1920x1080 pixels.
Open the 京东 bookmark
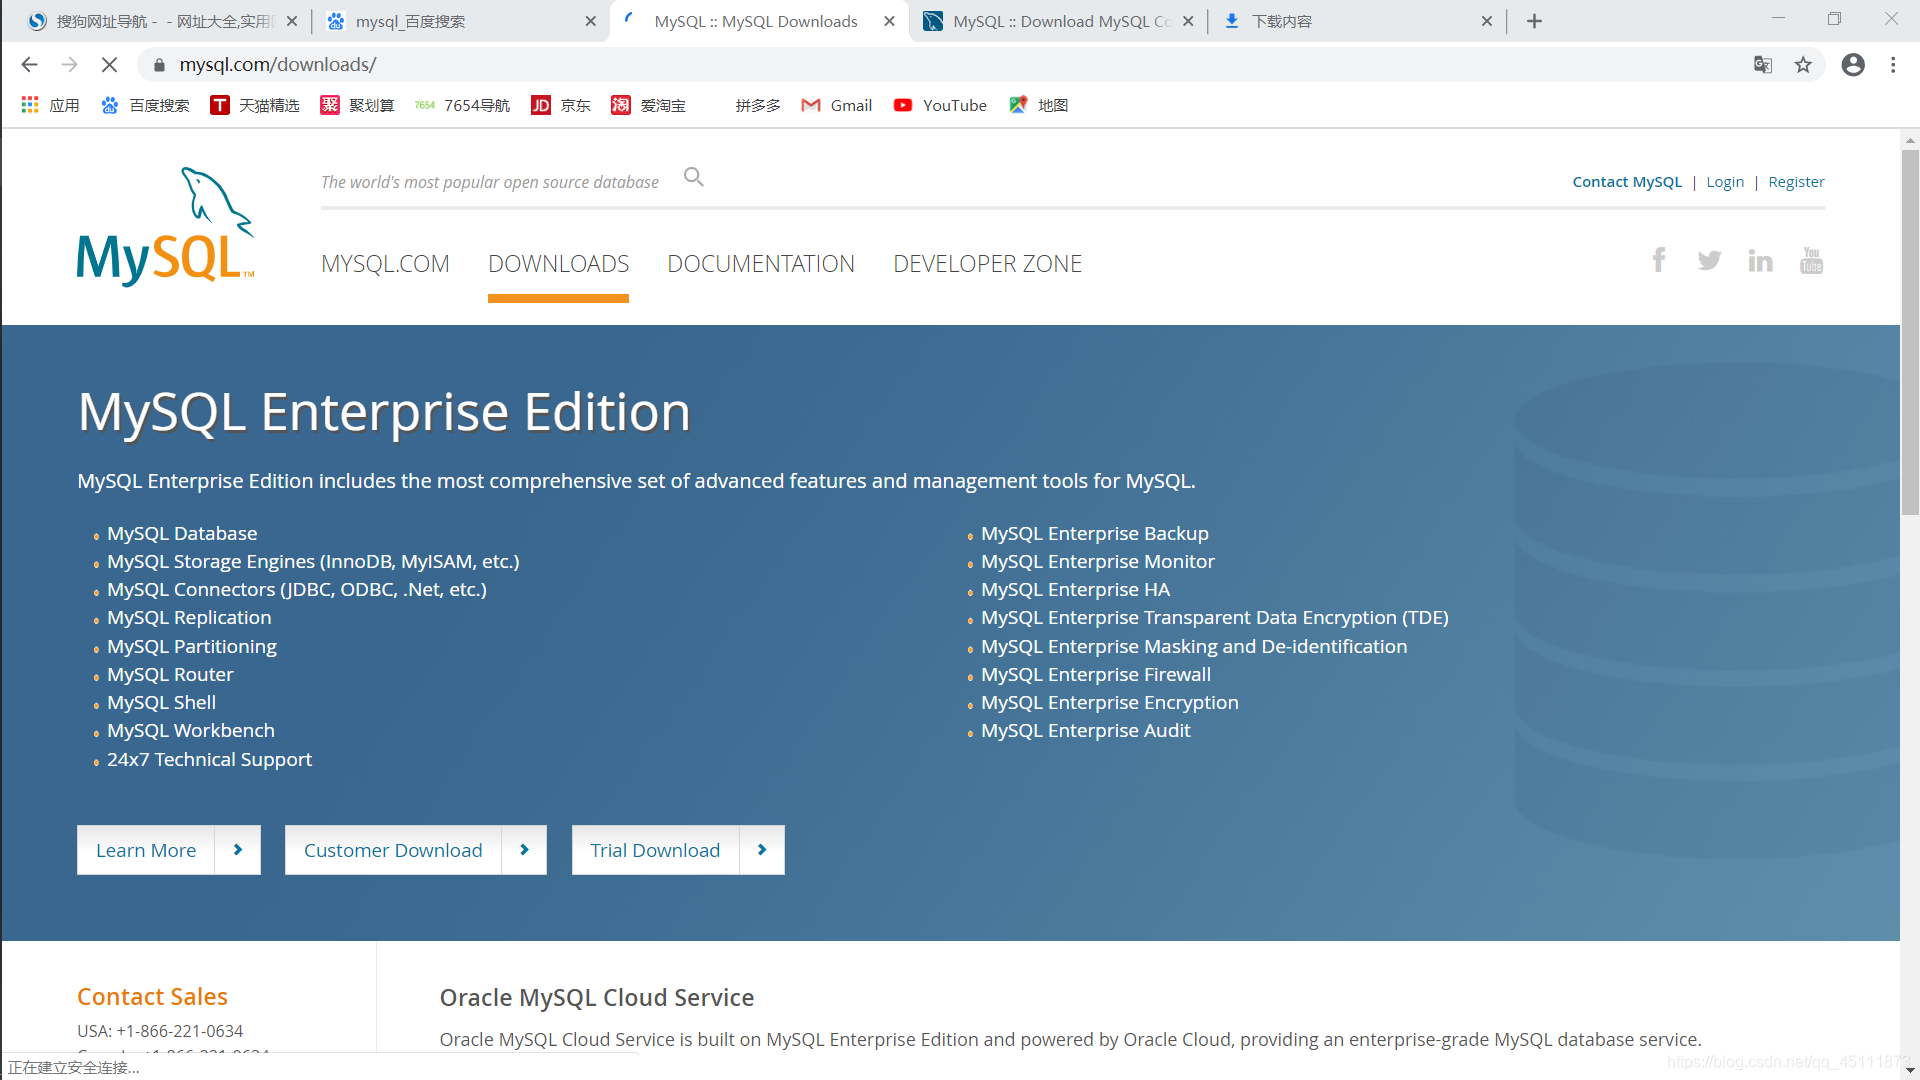(561, 105)
